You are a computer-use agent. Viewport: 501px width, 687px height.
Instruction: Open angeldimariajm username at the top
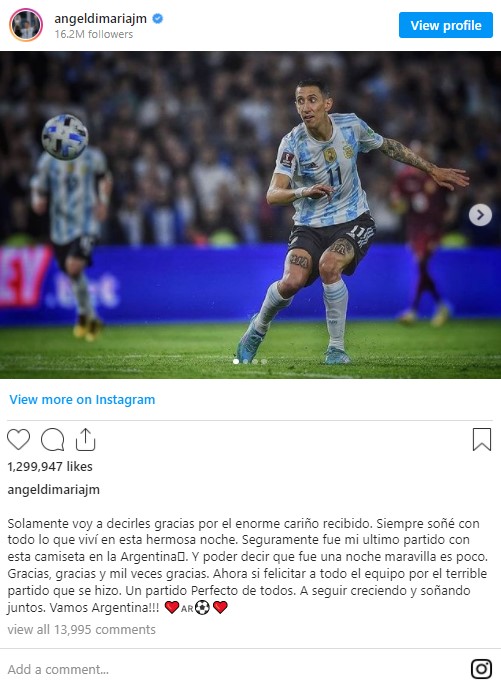pos(100,18)
